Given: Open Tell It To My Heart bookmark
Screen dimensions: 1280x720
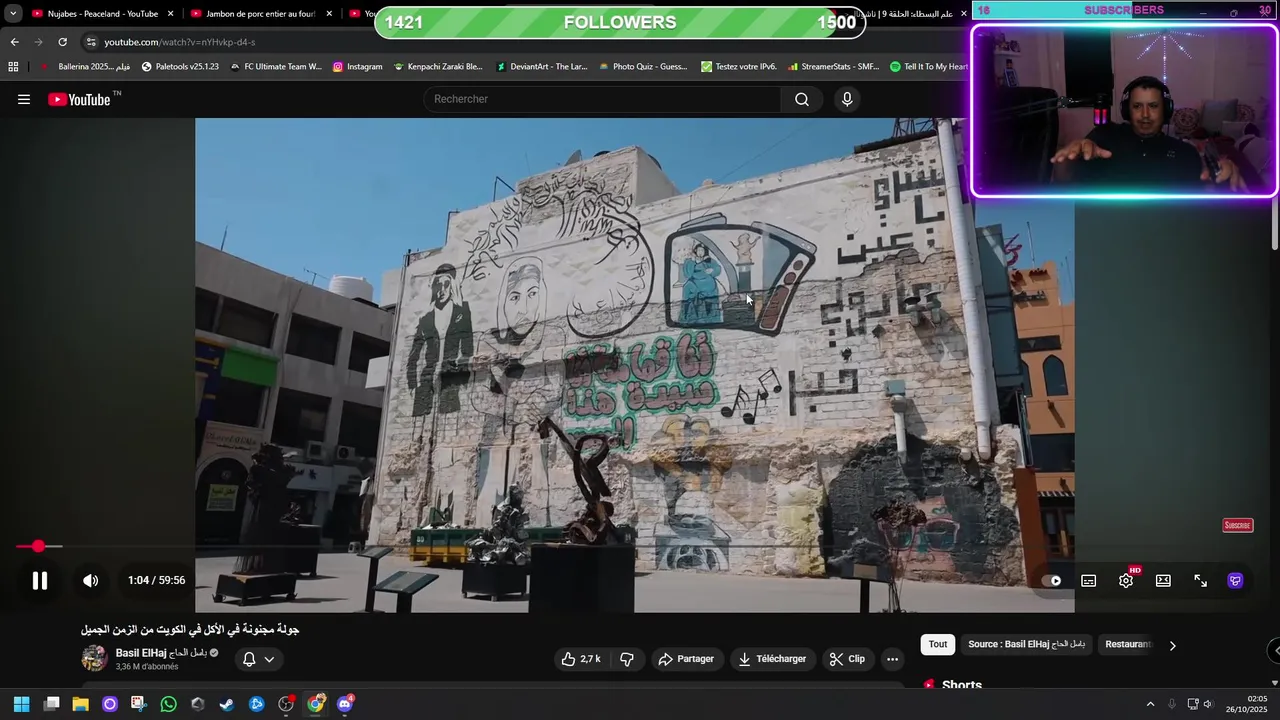Looking at the screenshot, I should 929,67.
